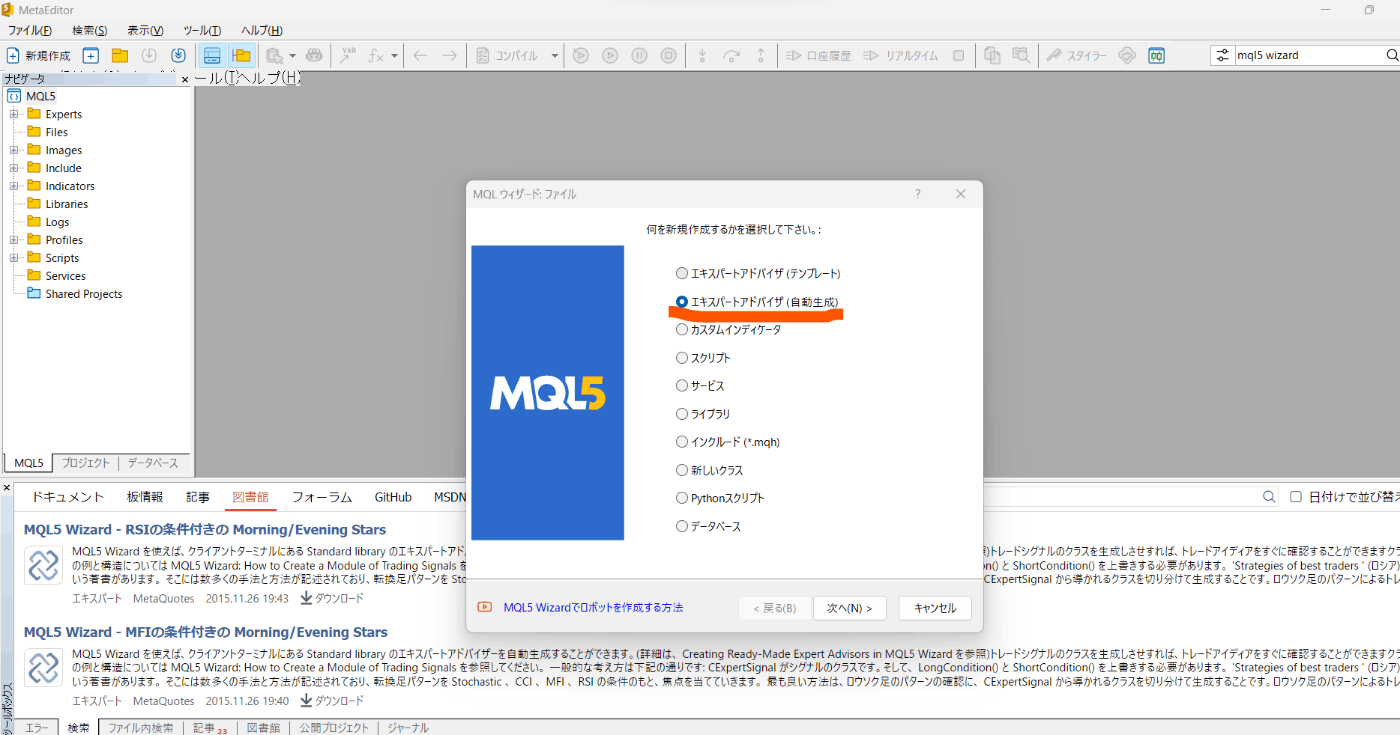
Task: Select the スクリプト radio option
Action: (703, 358)
